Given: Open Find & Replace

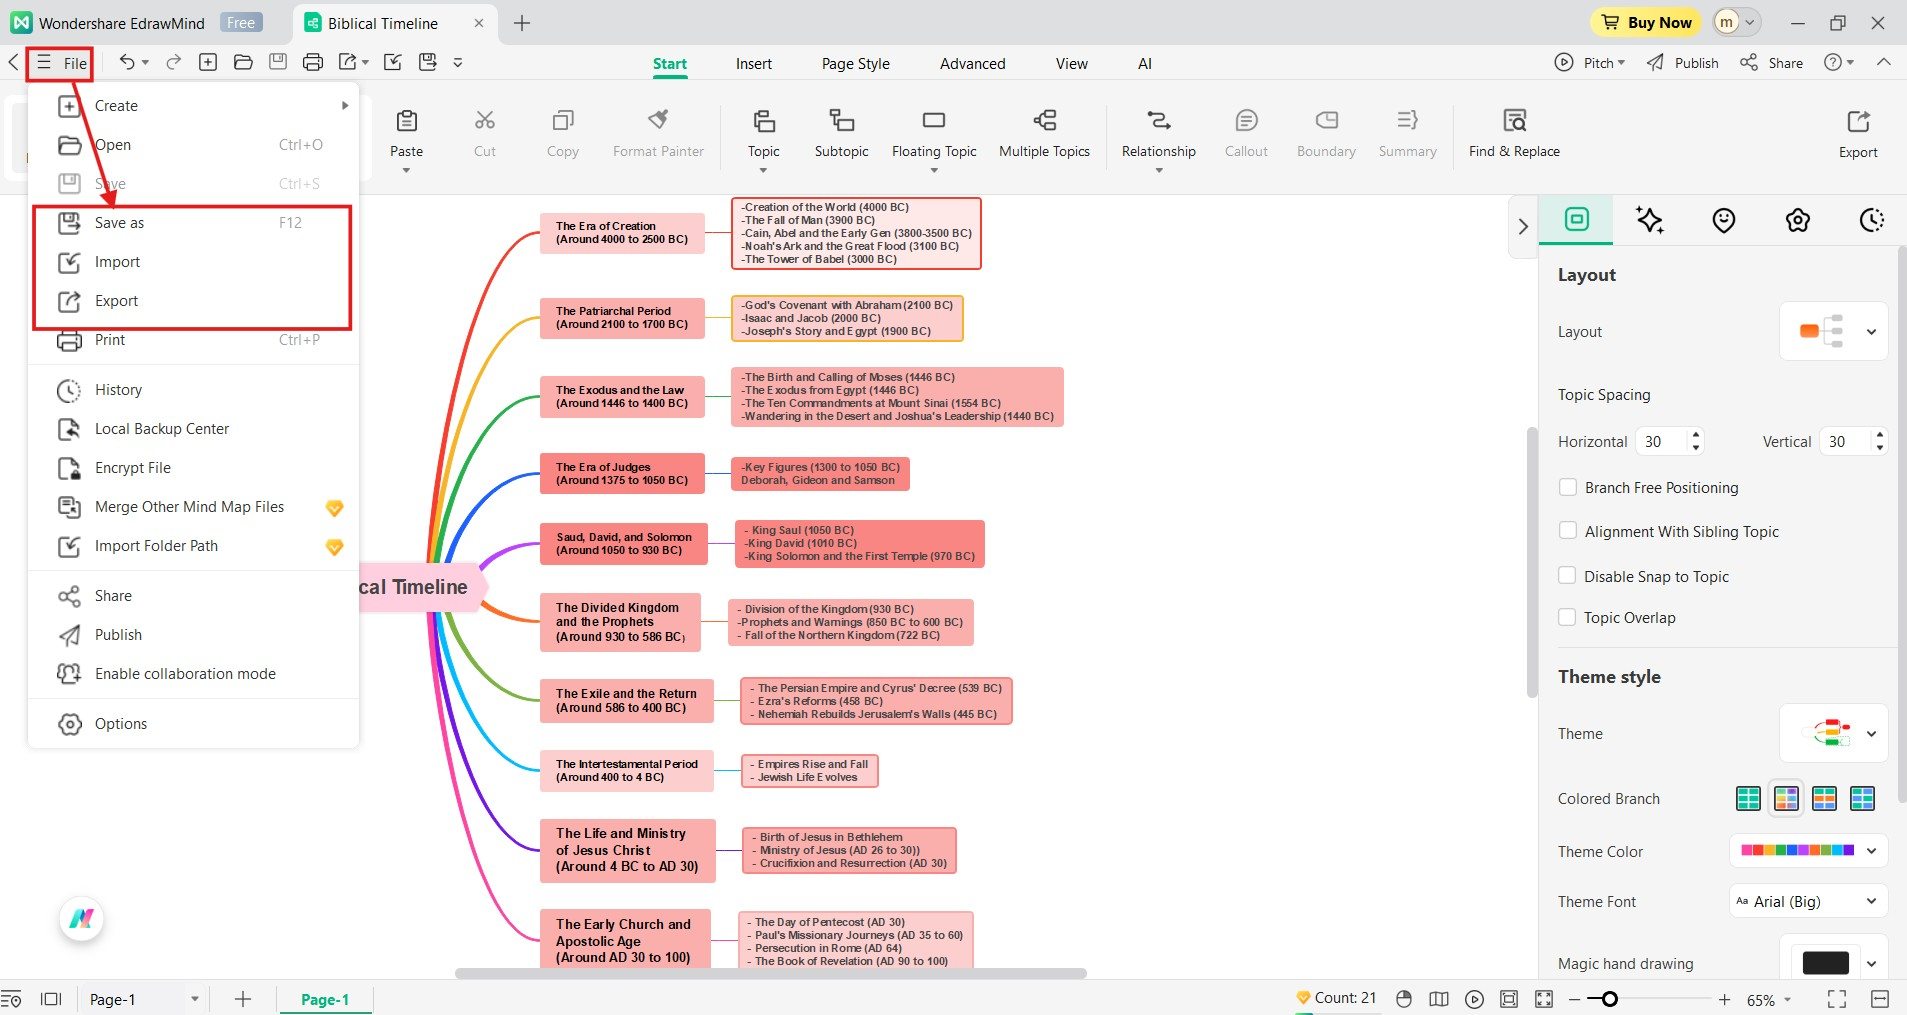Looking at the screenshot, I should [1513, 133].
